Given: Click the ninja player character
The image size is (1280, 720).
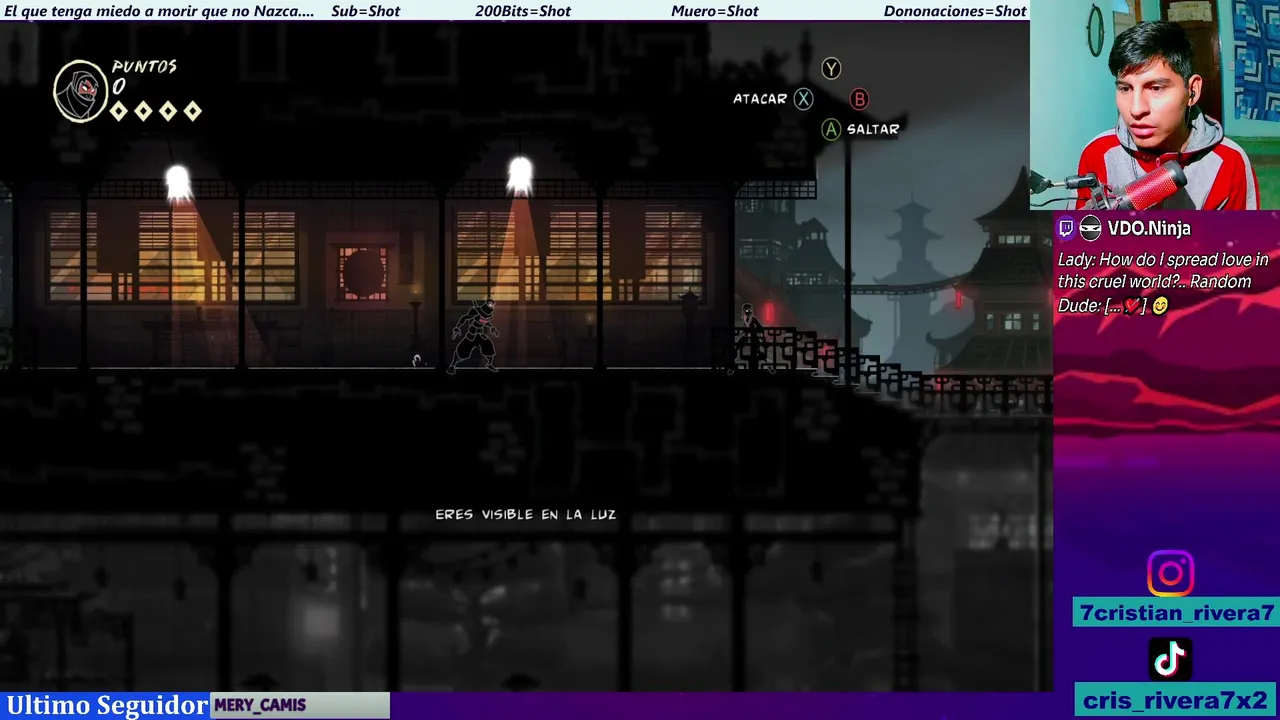Looking at the screenshot, I should [474, 336].
